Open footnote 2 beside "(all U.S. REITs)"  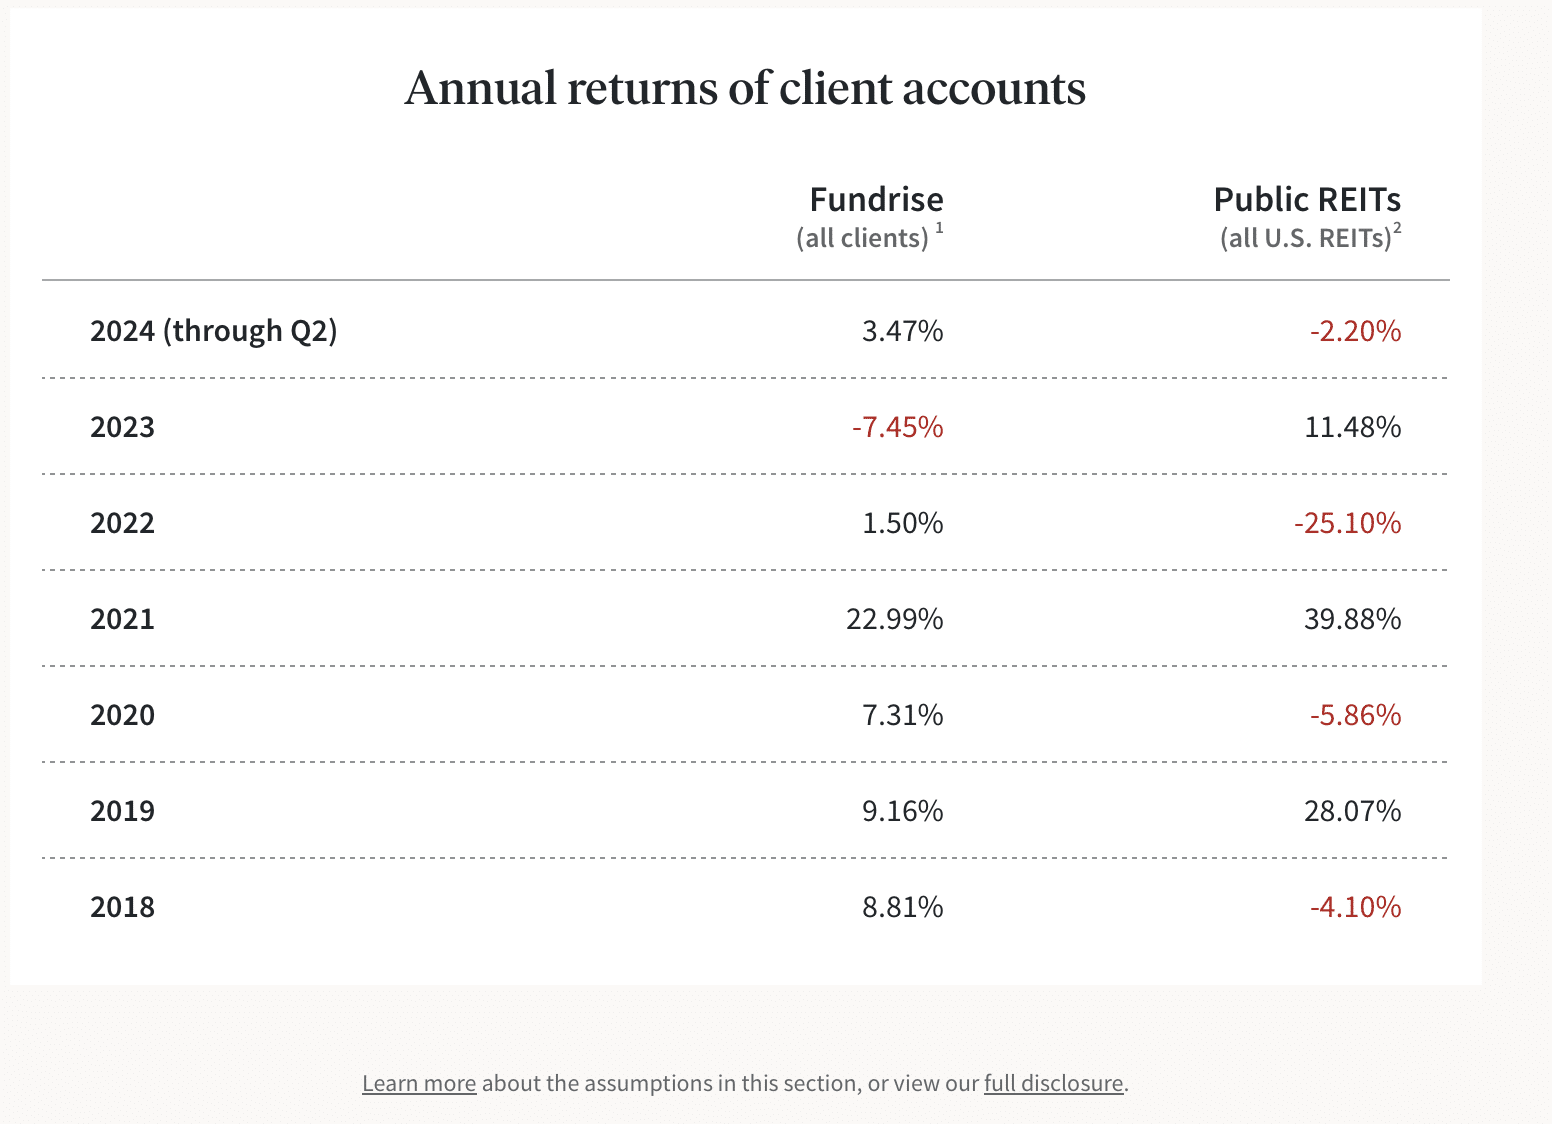coord(1398,229)
